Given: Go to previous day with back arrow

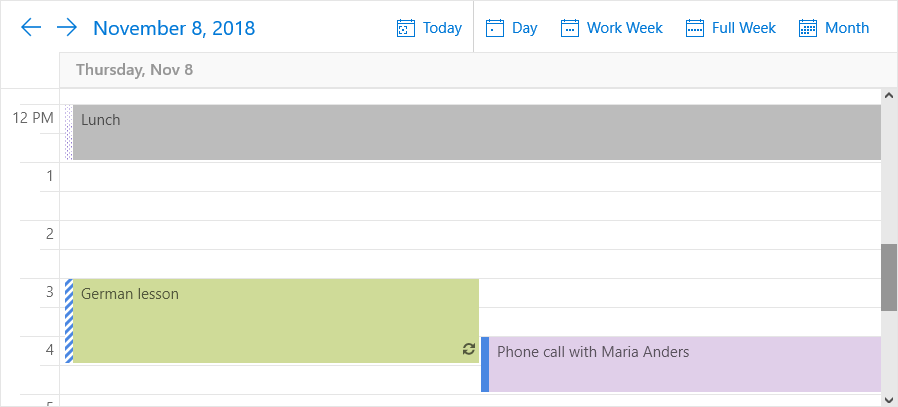Looking at the screenshot, I should (x=31, y=27).
